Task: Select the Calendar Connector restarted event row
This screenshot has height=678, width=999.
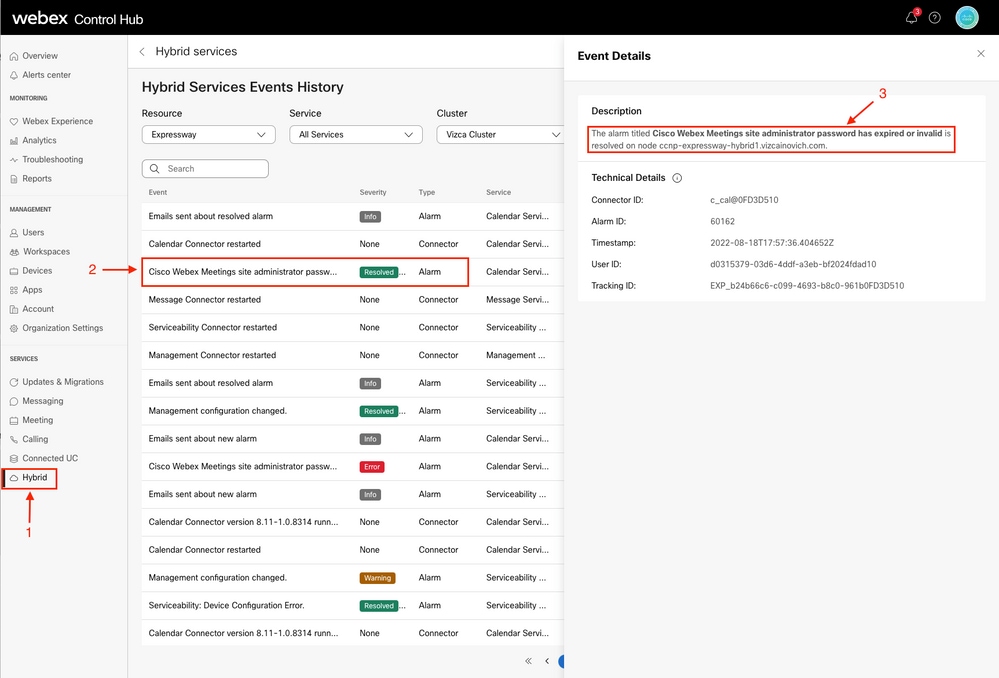Action: pyautogui.click(x=205, y=244)
